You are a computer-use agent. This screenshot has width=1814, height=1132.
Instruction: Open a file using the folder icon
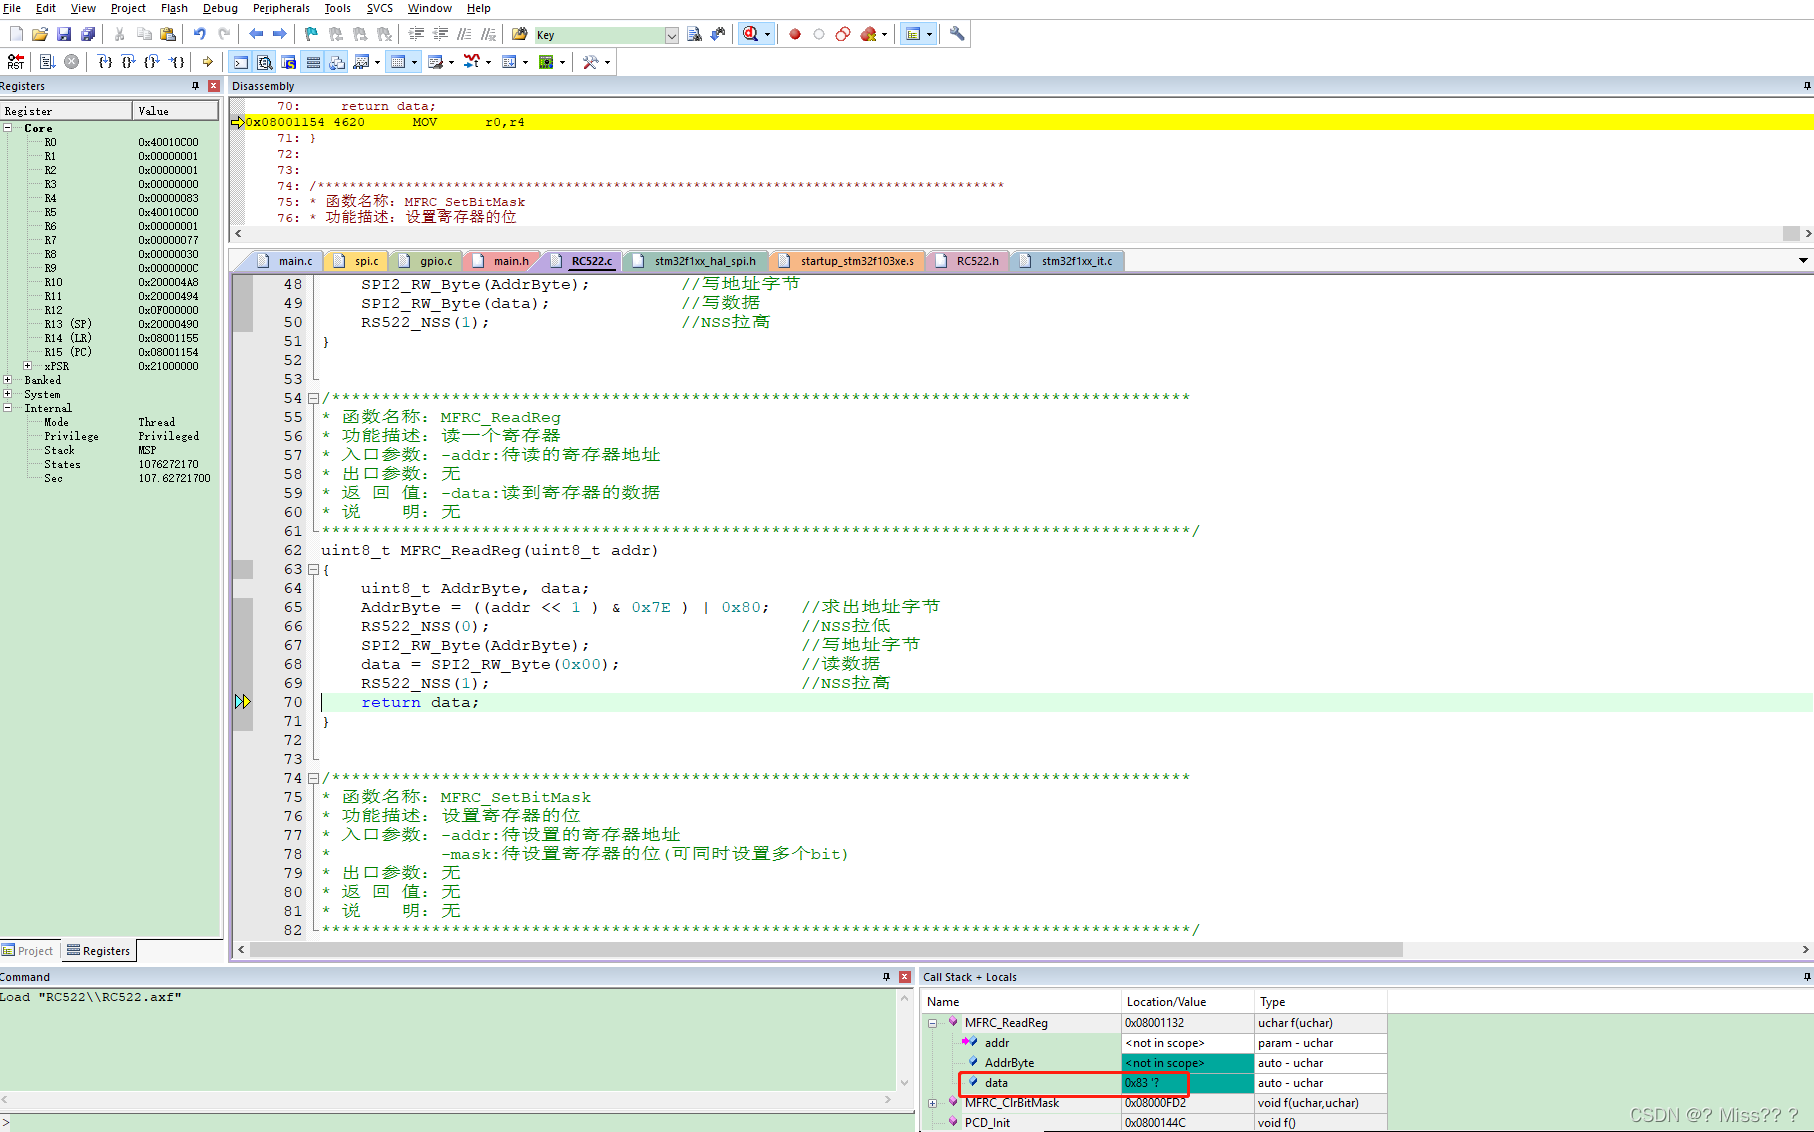click(40, 34)
